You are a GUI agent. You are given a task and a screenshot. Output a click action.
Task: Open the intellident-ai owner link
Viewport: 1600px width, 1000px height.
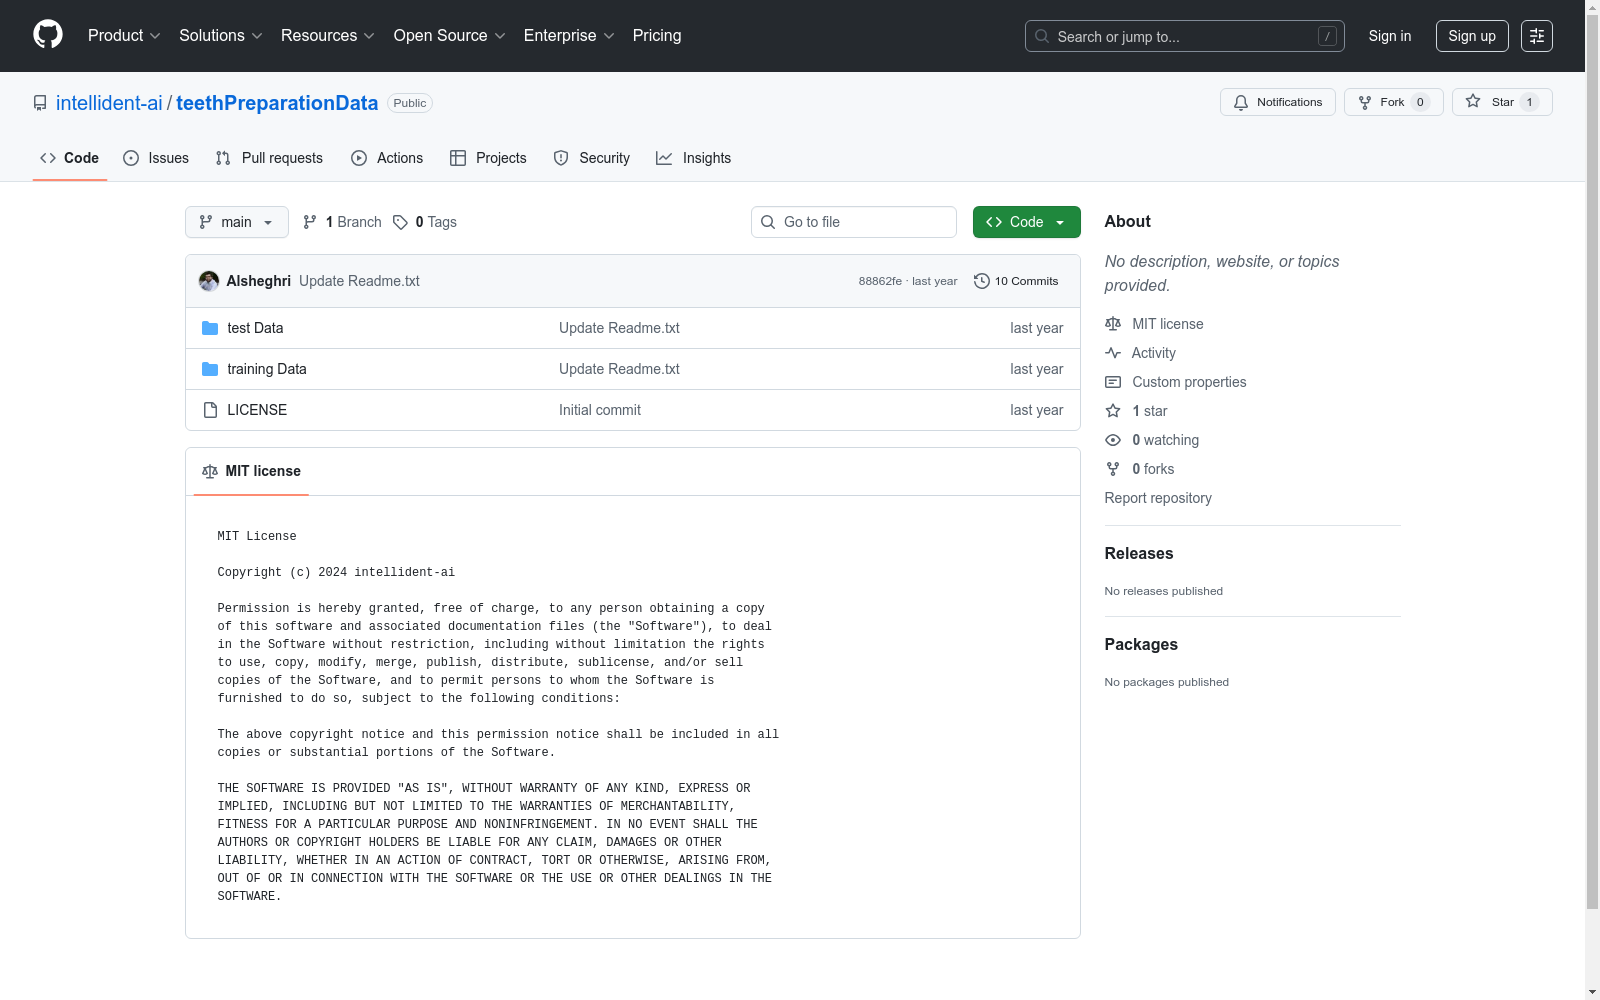(x=109, y=103)
